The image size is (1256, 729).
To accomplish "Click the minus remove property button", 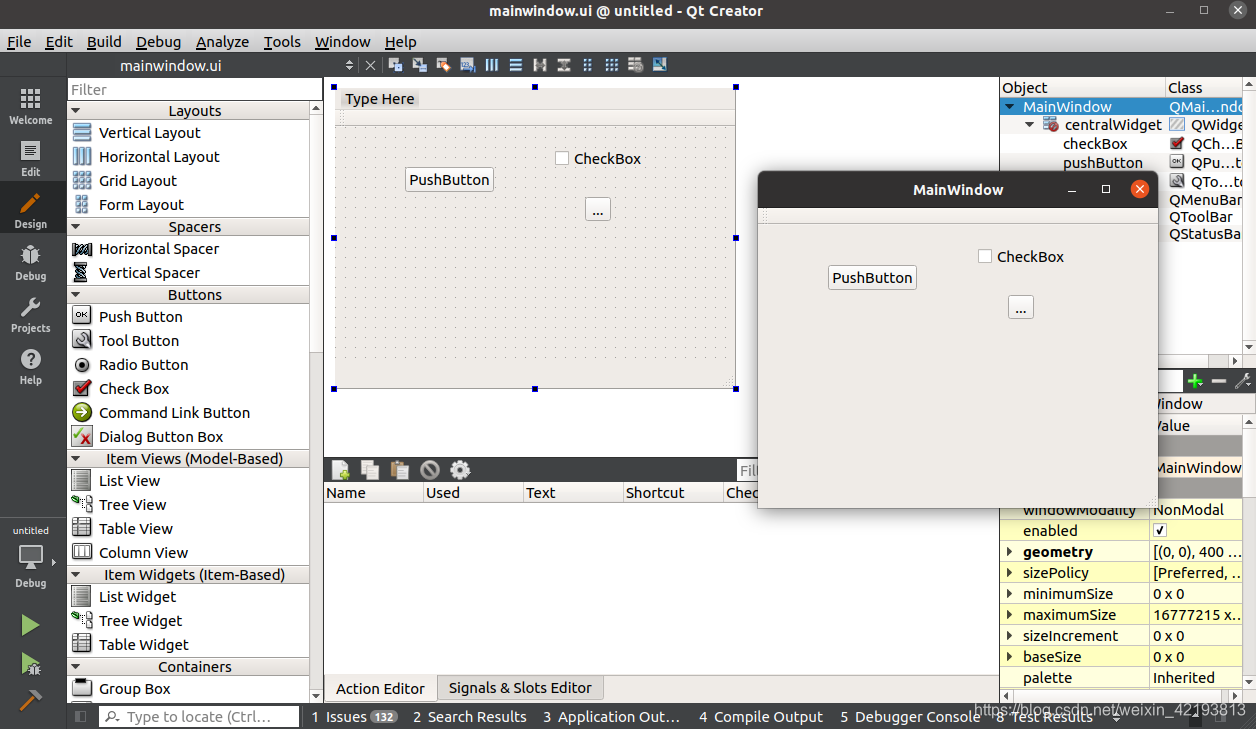I will coord(1219,381).
